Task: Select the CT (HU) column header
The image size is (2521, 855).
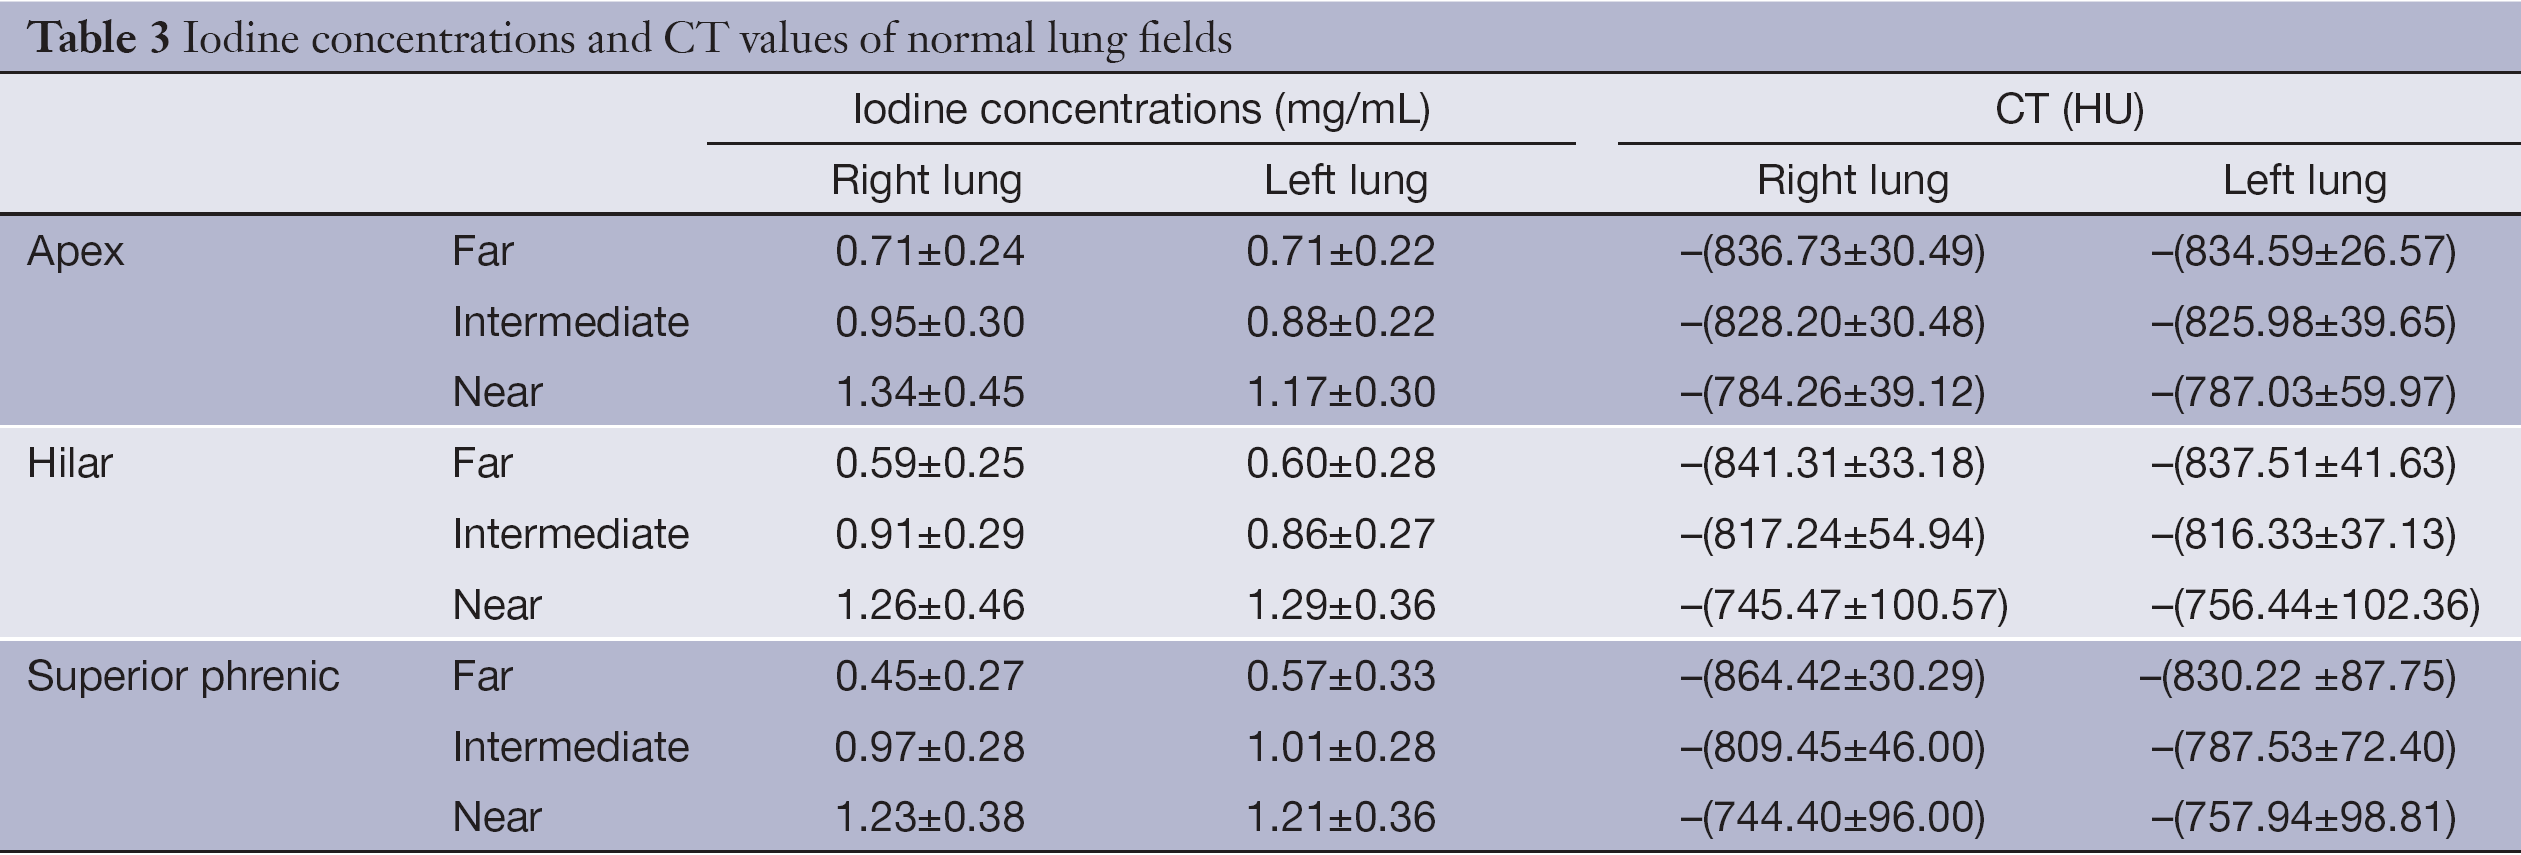Action: (x=2069, y=109)
